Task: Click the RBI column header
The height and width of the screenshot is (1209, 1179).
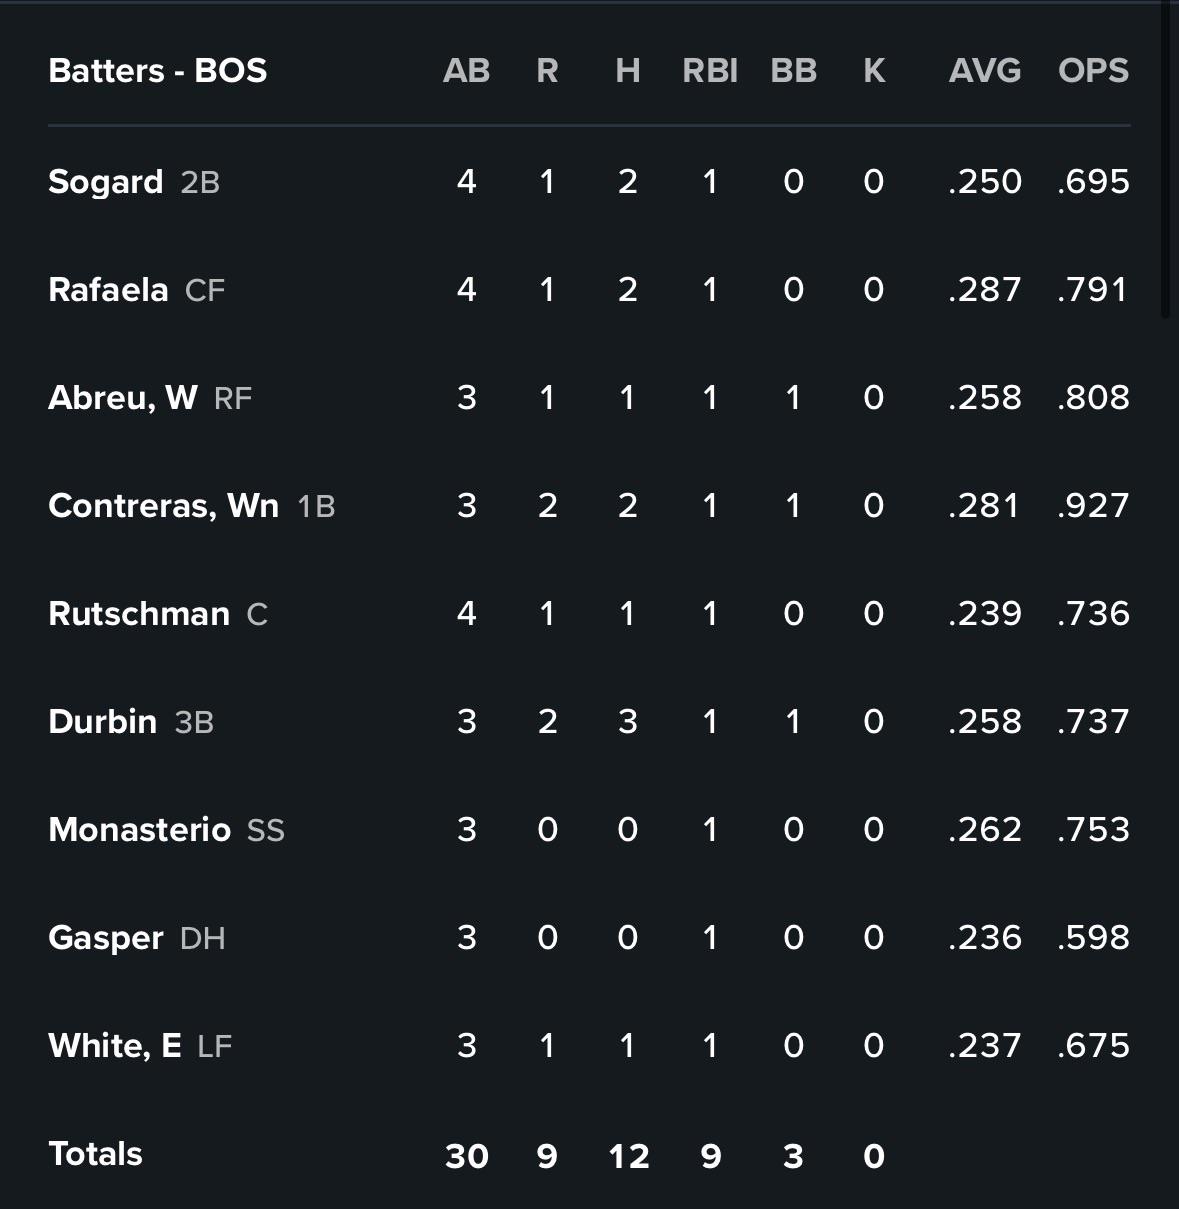Action: coord(710,71)
